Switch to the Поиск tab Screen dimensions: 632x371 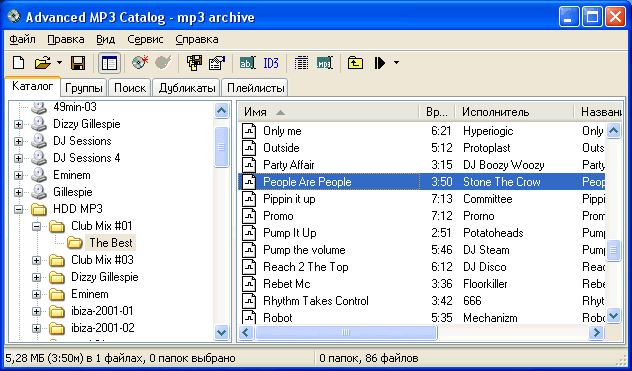130,88
